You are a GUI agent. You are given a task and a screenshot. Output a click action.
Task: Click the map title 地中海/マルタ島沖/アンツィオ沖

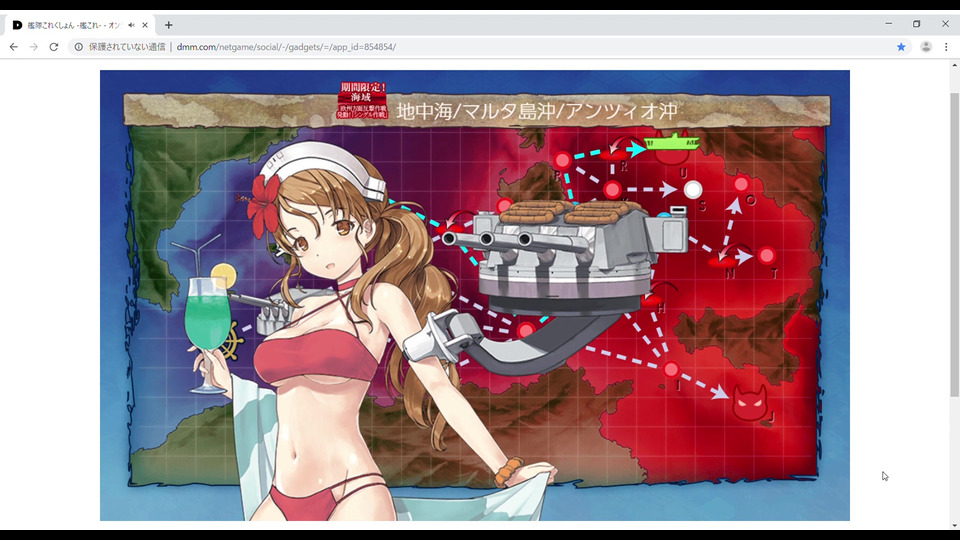click(537, 111)
